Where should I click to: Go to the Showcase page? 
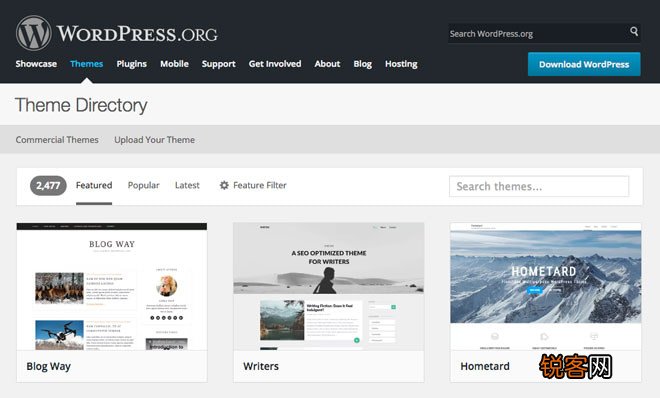pyautogui.click(x=36, y=64)
